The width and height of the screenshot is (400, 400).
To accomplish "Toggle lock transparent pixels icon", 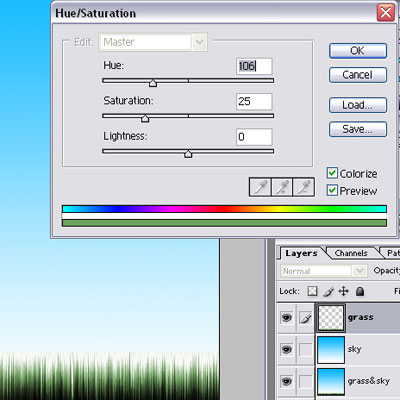I will click(x=312, y=291).
